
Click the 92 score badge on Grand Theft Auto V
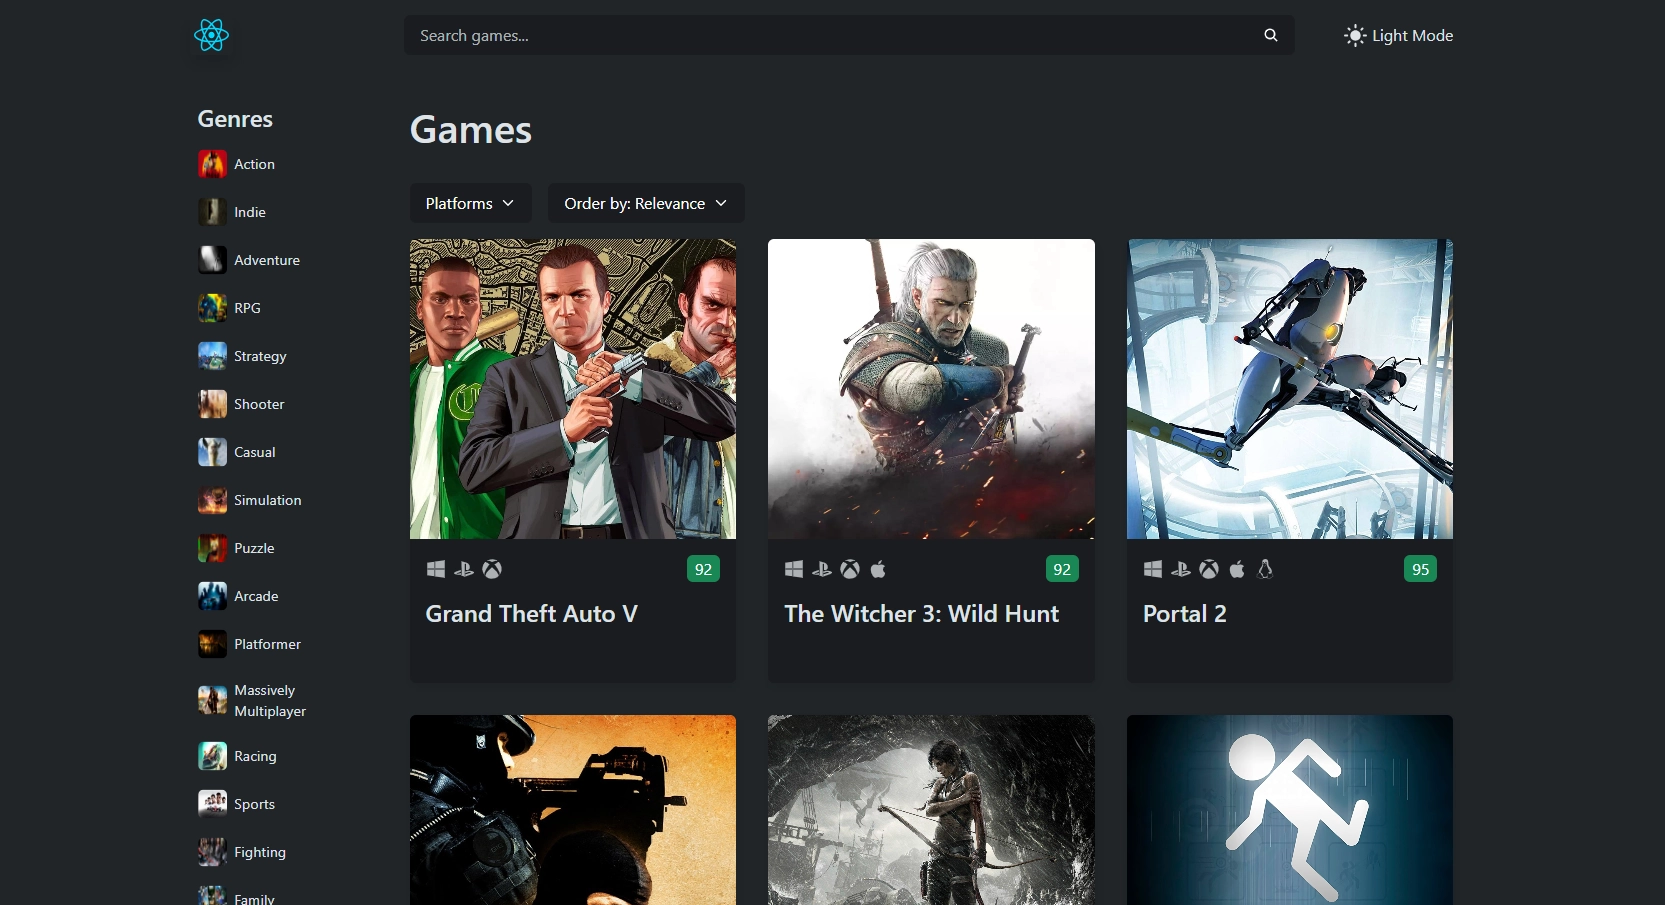[x=703, y=569]
